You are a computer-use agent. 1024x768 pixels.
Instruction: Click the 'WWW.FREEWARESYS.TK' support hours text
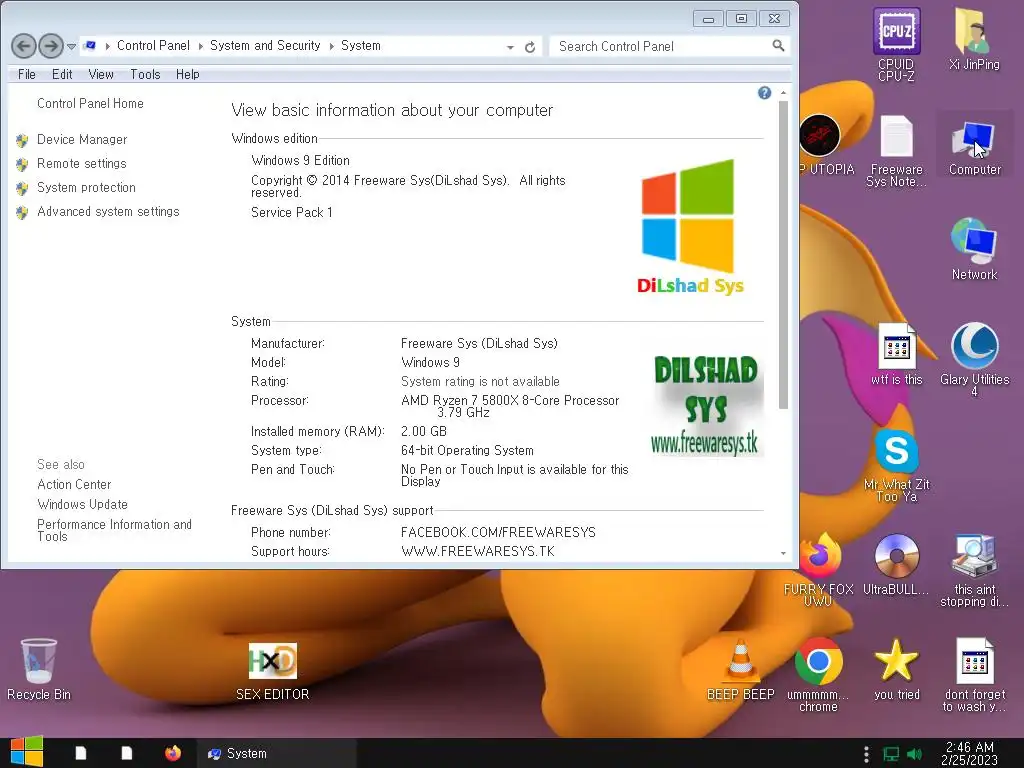point(477,551)
